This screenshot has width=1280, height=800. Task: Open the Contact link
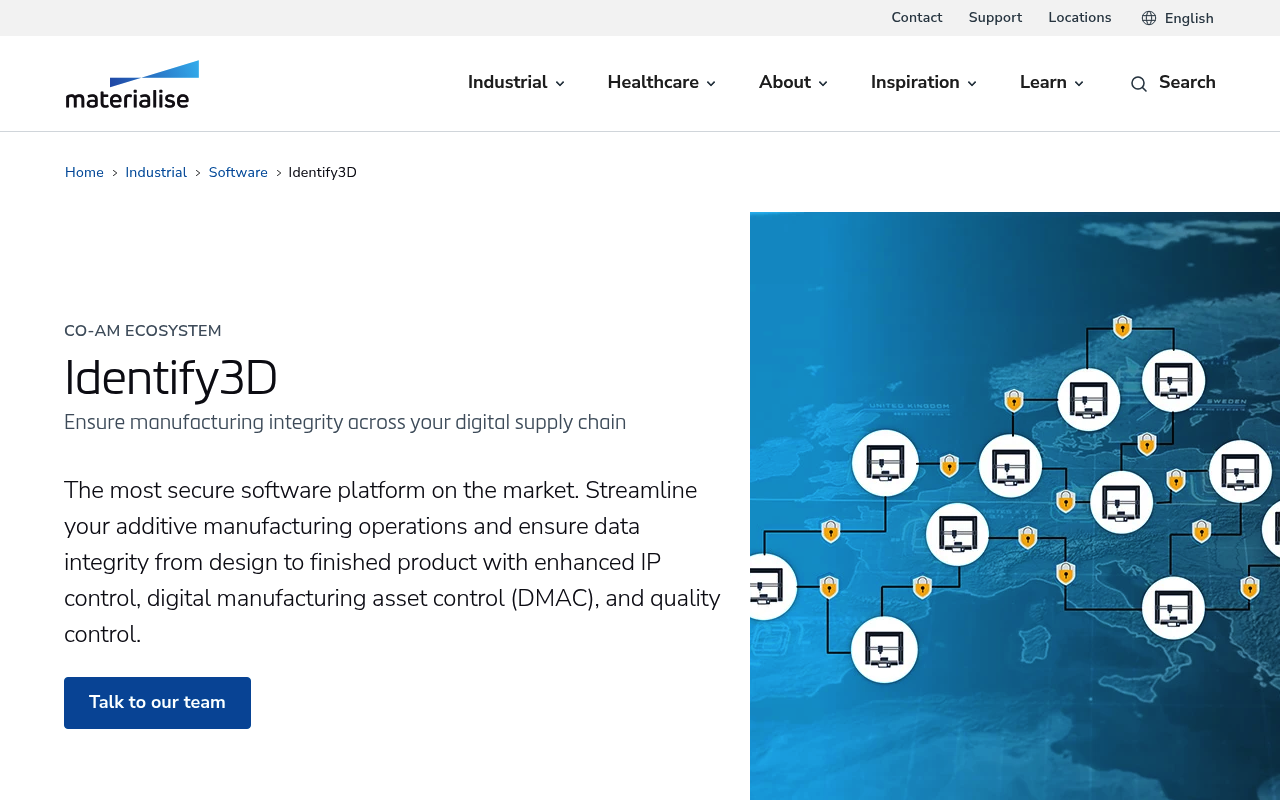tap(917, 17)
